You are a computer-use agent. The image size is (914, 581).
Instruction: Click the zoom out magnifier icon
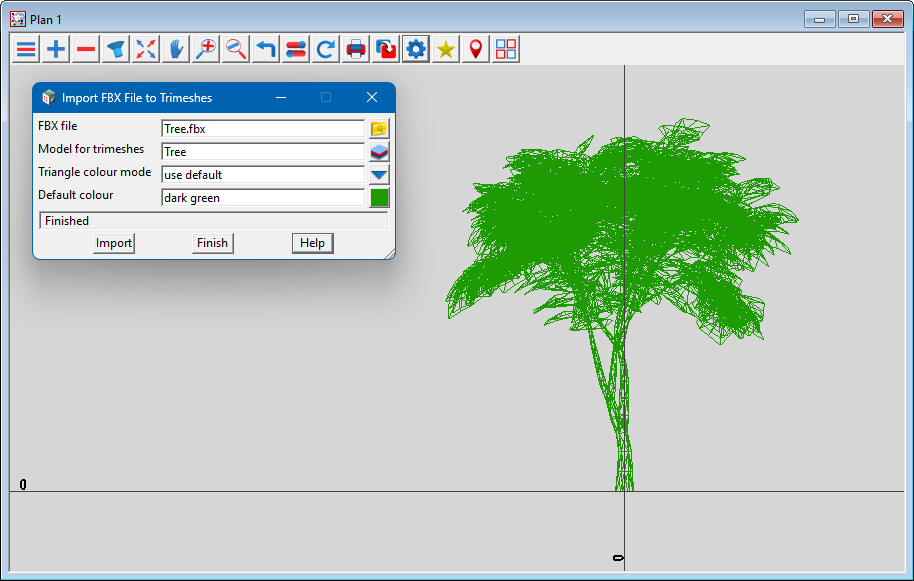[x=236, y=49]
